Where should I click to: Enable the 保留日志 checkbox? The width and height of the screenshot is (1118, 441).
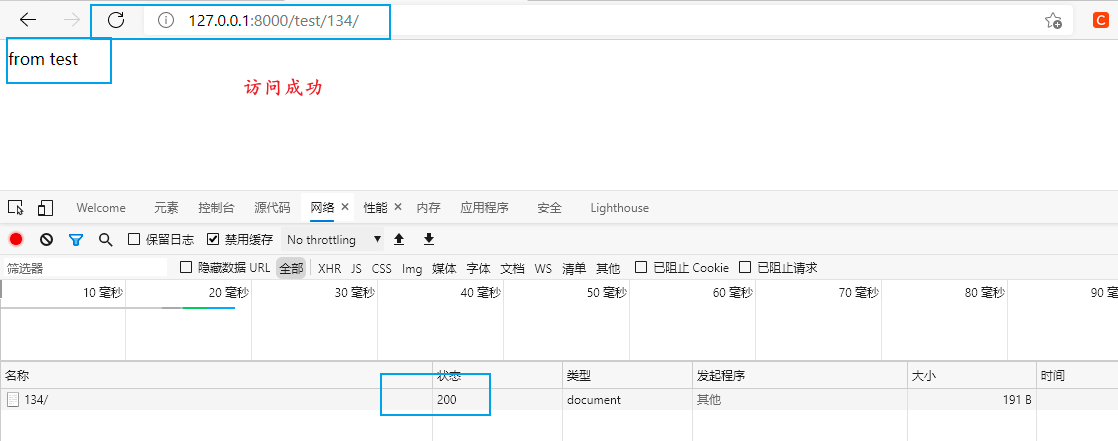(133, 239)
